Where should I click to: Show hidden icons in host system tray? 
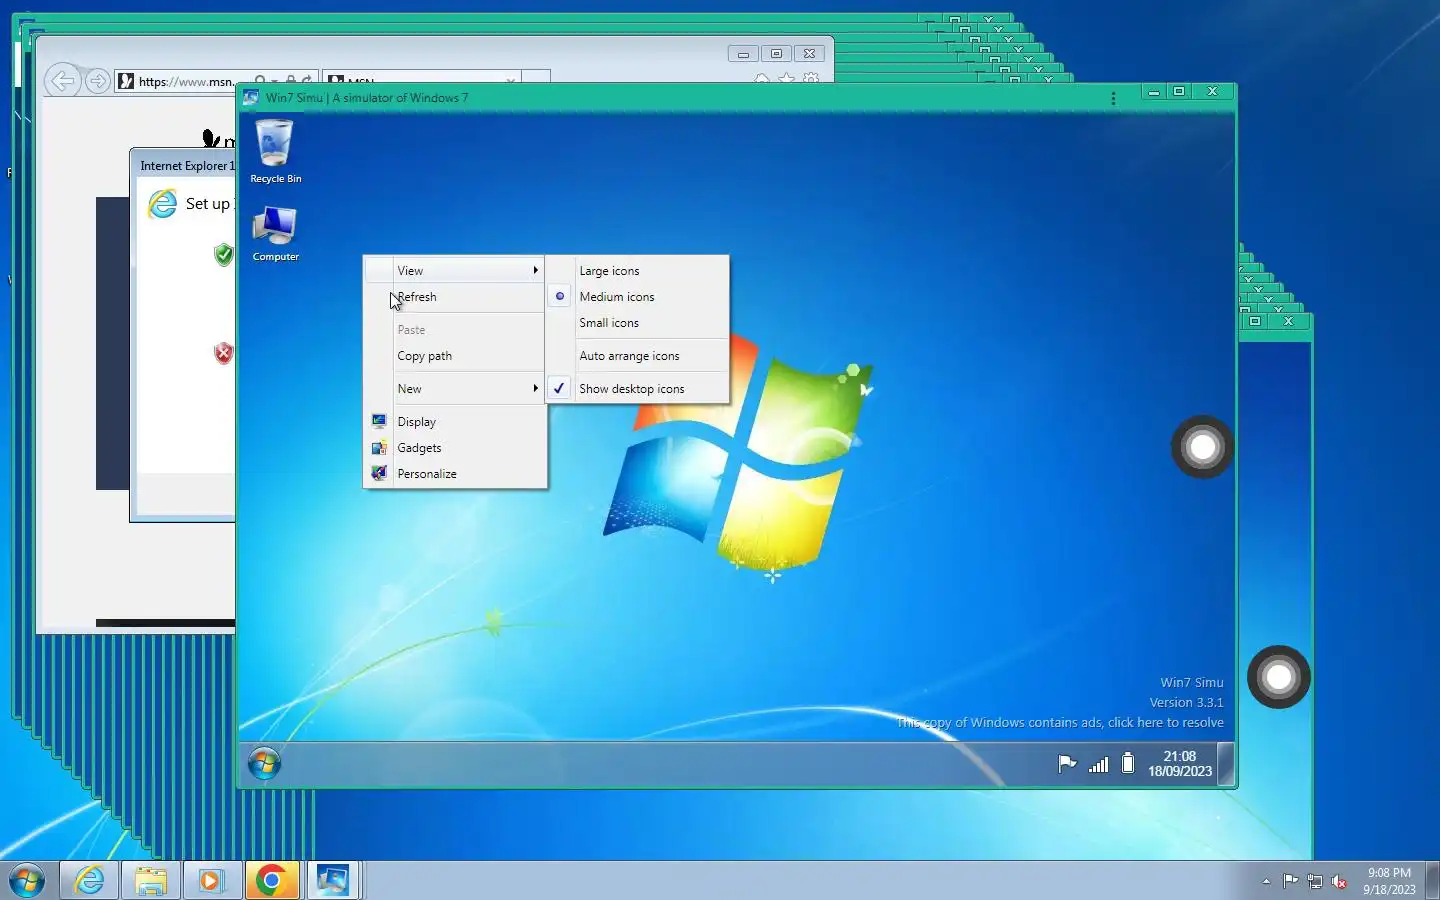1266,881
